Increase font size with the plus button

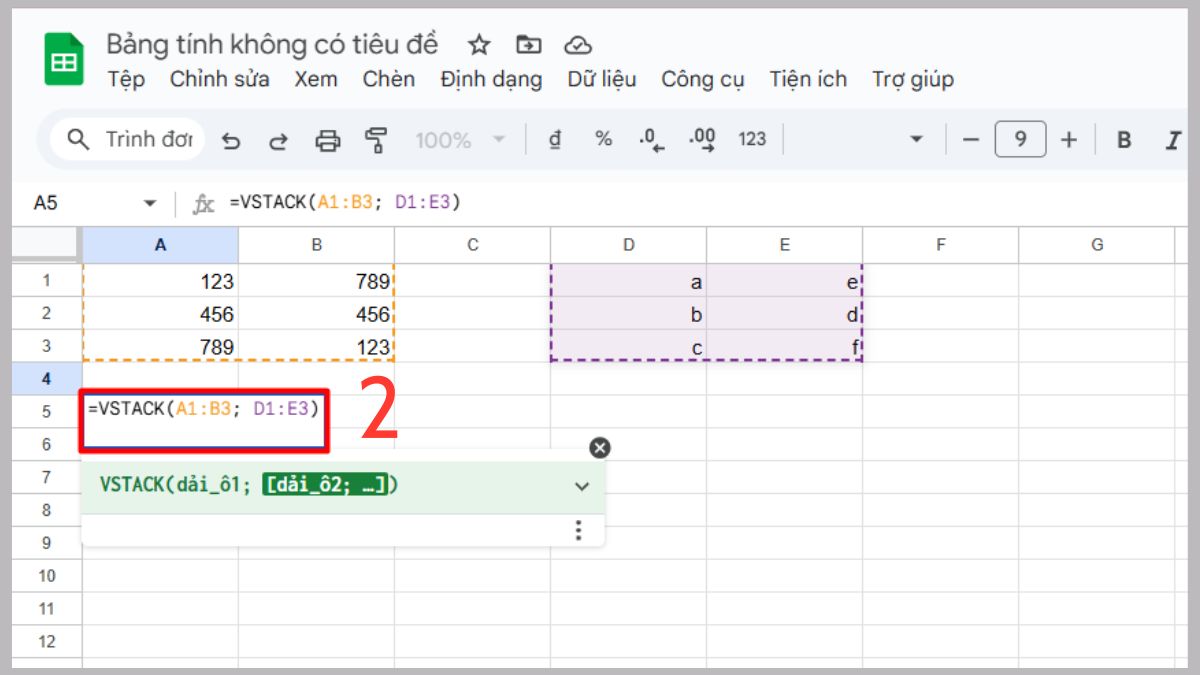1069,140
